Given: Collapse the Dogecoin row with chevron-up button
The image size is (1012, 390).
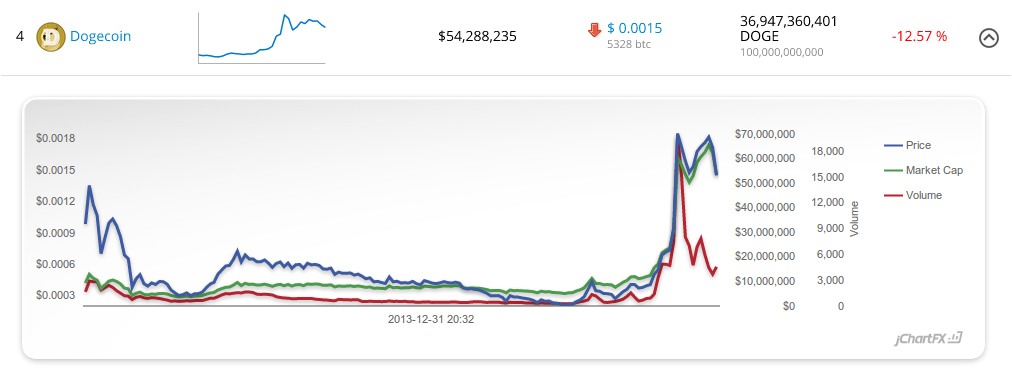Looking at the screenshot, I should [x=989, y=39].
